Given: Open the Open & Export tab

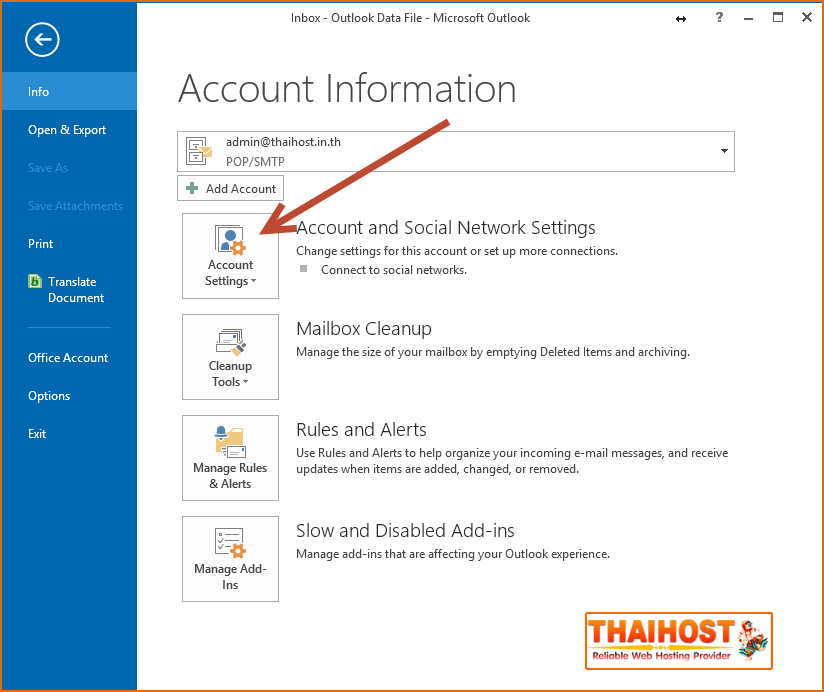Looking at the screenshot, I should coord(69,130).
